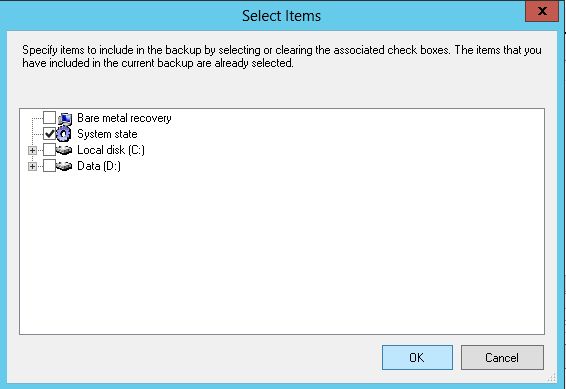Expand the Local disk (C:) tree node
The image size is (566, 389).
coord(32,150)
